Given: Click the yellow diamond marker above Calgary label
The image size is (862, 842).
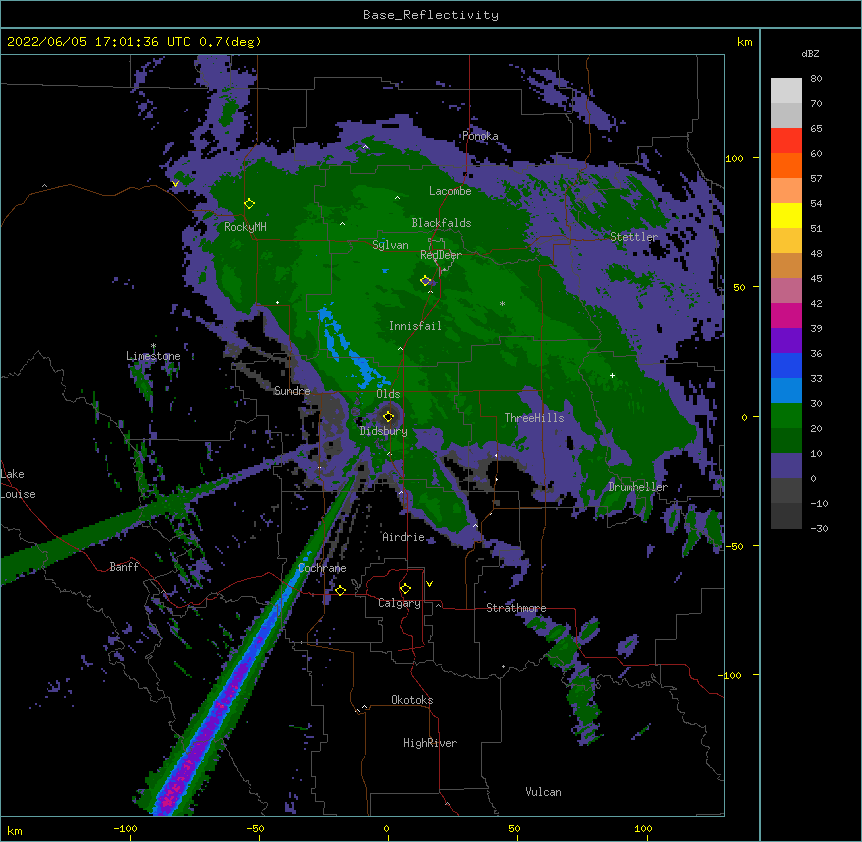Looking at the screenshot, I should click(405, 589).
